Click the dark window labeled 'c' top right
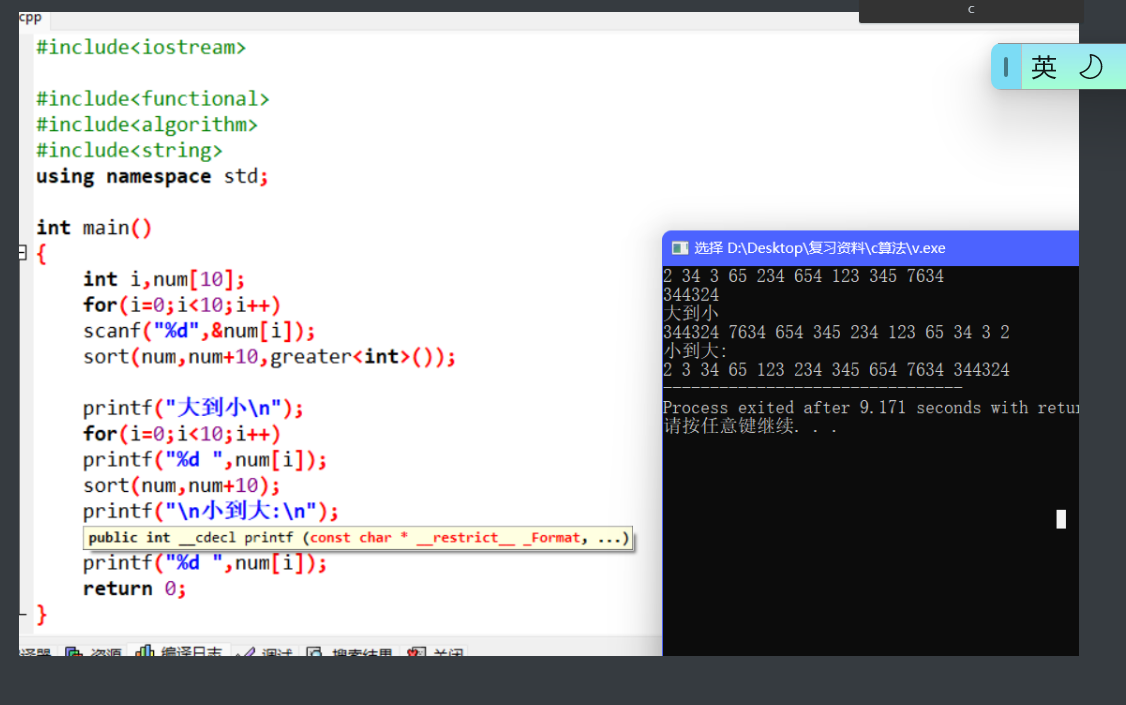This screenshot has height=705, width=1126. [969, 9]
